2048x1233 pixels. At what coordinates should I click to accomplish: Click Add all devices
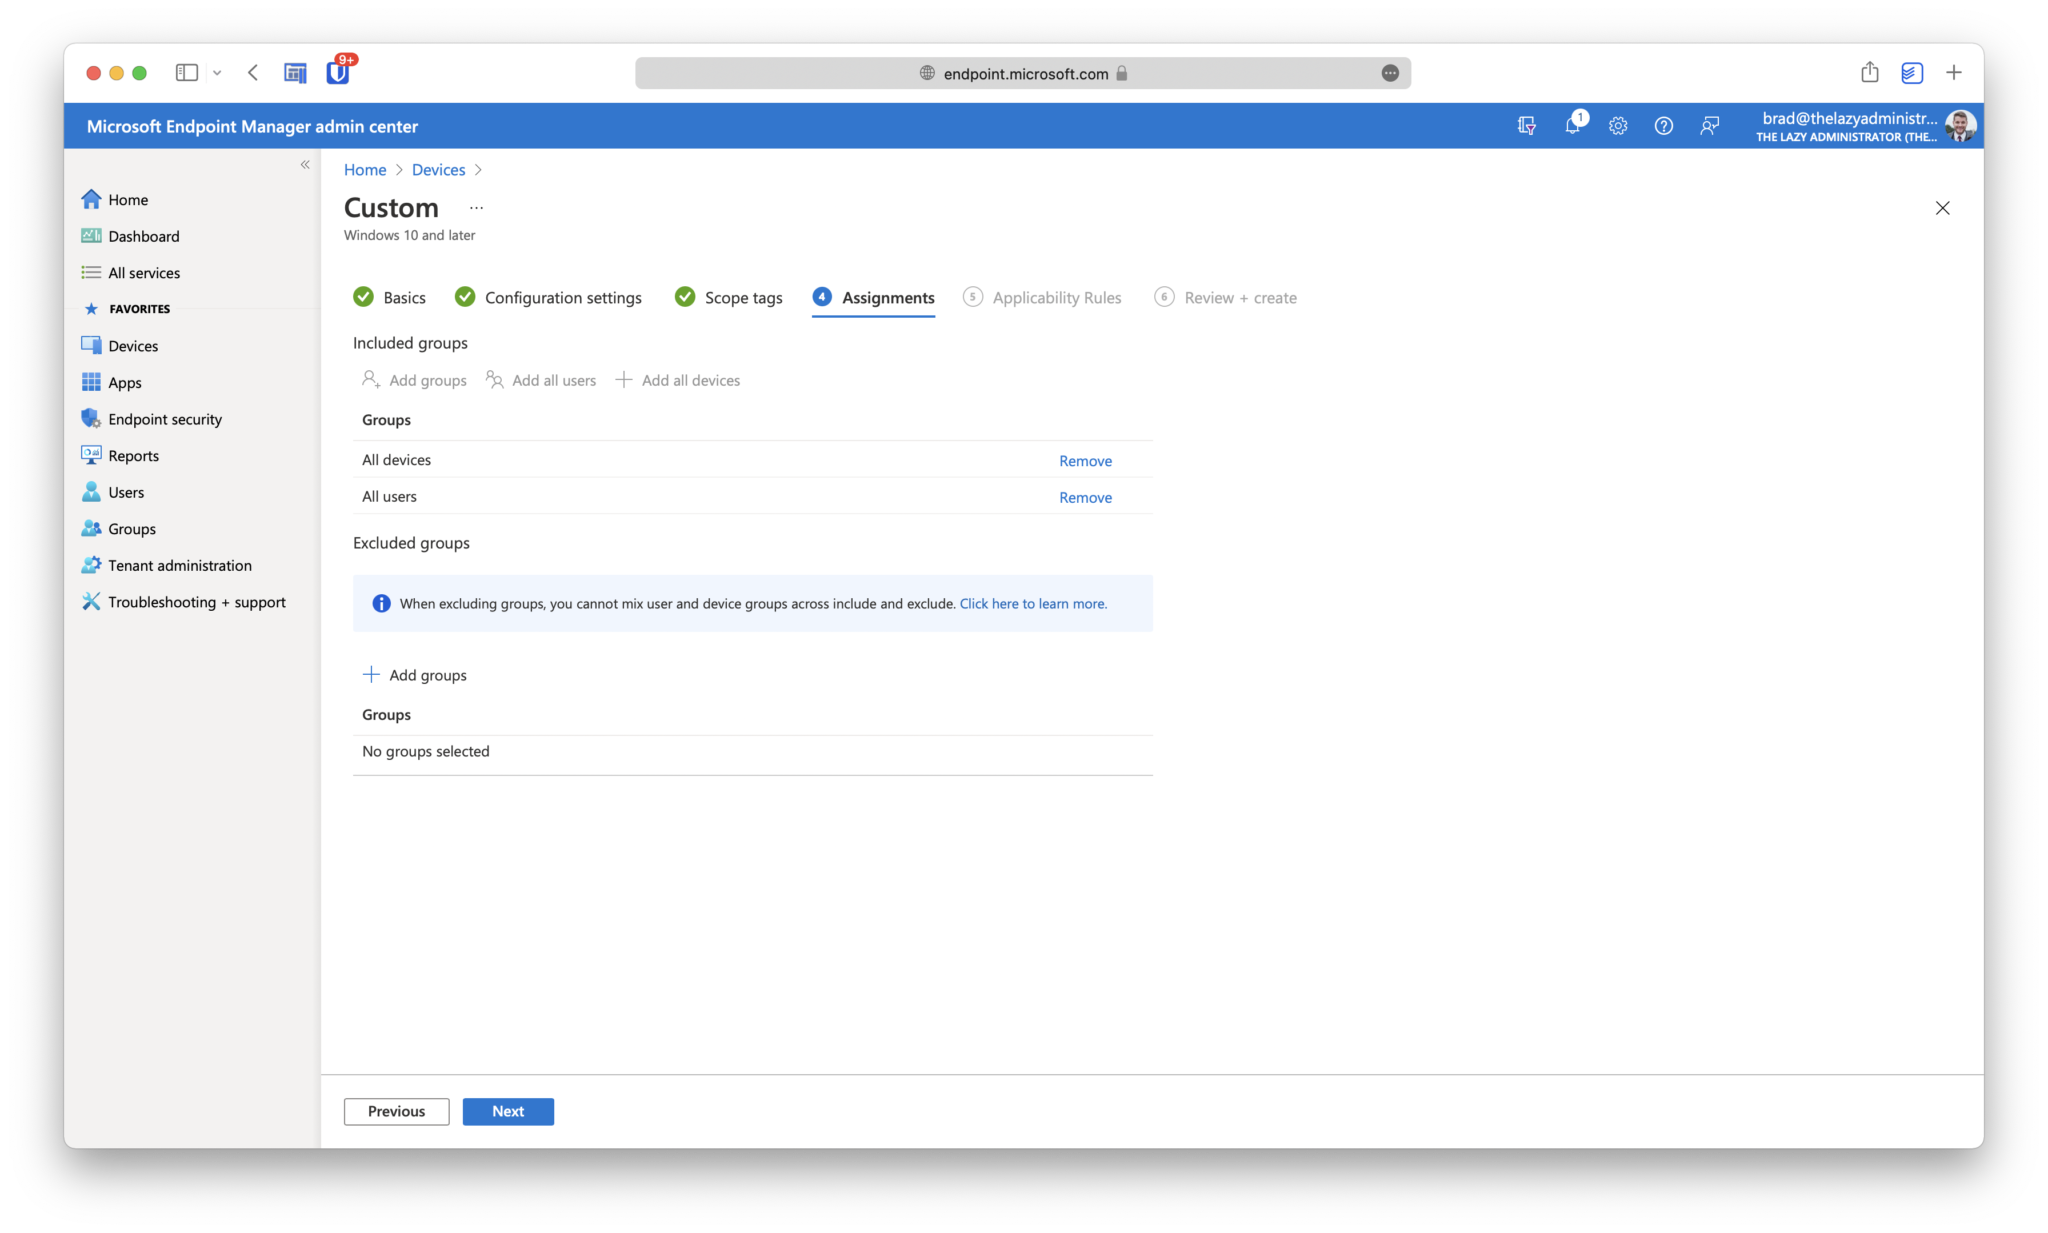[678, 380]
